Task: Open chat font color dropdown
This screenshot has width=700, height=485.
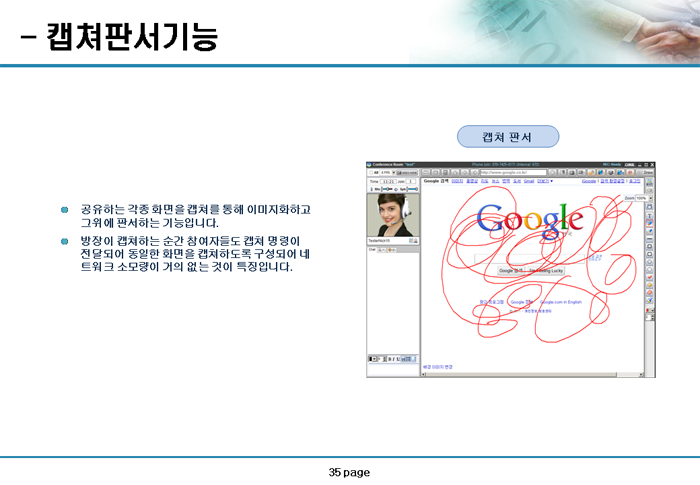Action: [x=374, y=359]
